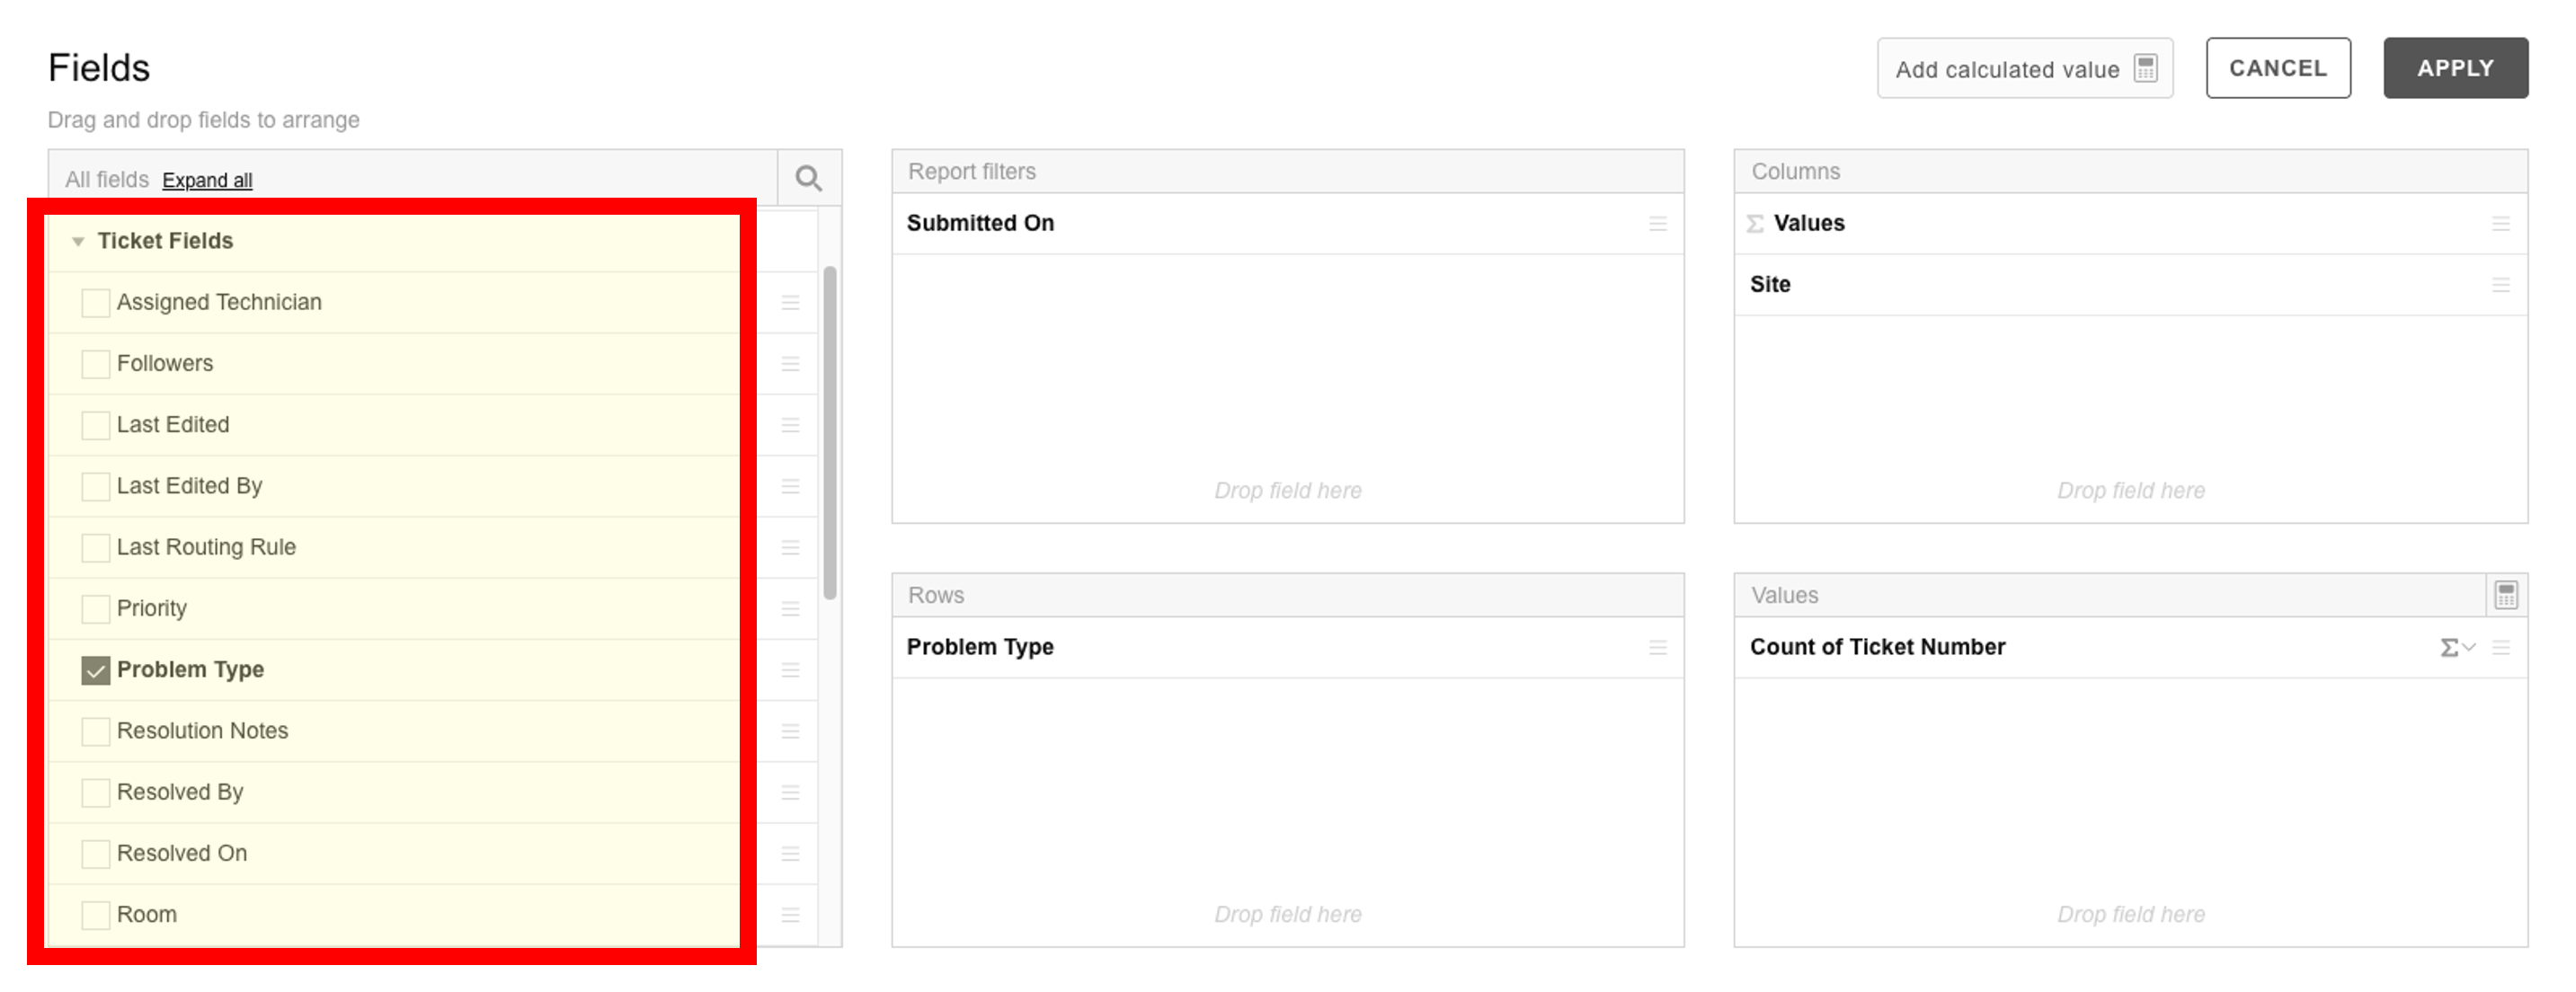Click drag handle for Priority field
This screenshot has height=992, width=2576.
click(x=790, y=609)
